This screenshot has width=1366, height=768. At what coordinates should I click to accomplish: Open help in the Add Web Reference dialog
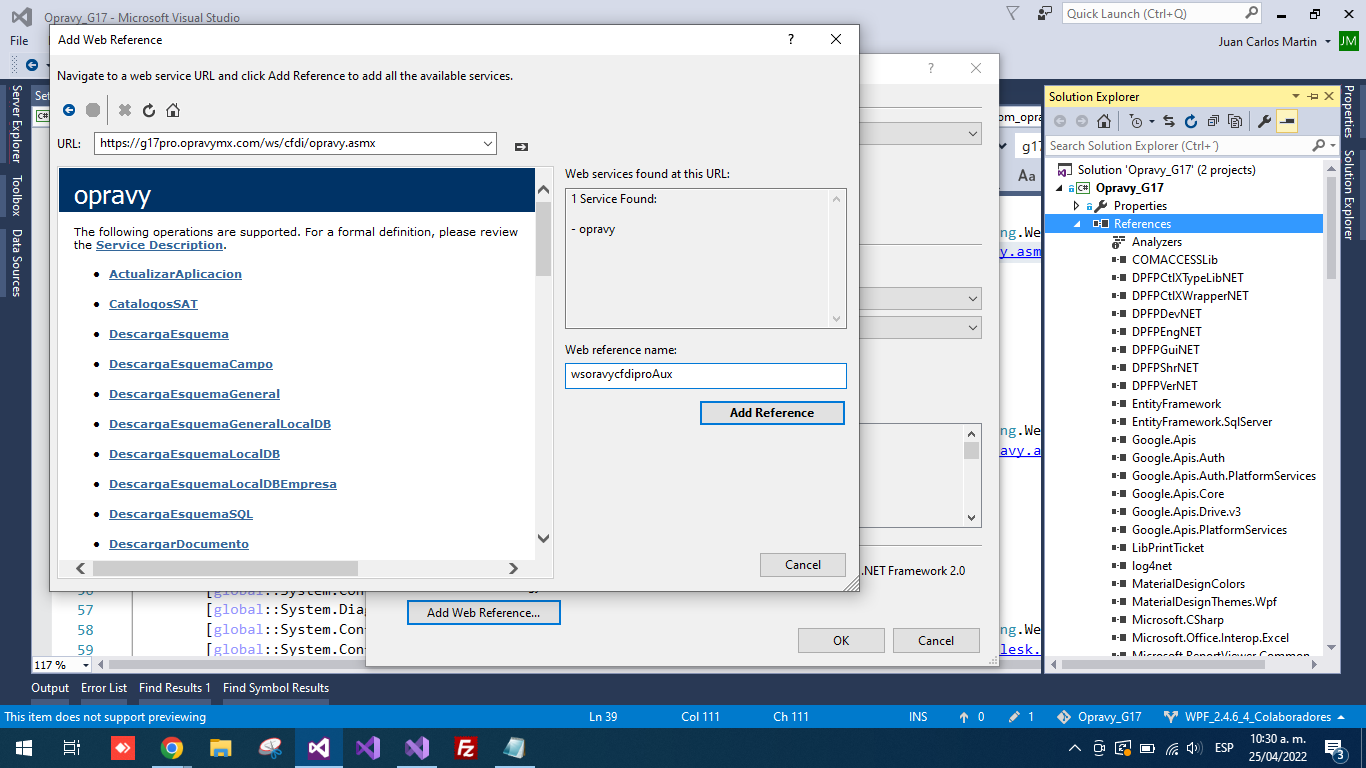[791, 39]
